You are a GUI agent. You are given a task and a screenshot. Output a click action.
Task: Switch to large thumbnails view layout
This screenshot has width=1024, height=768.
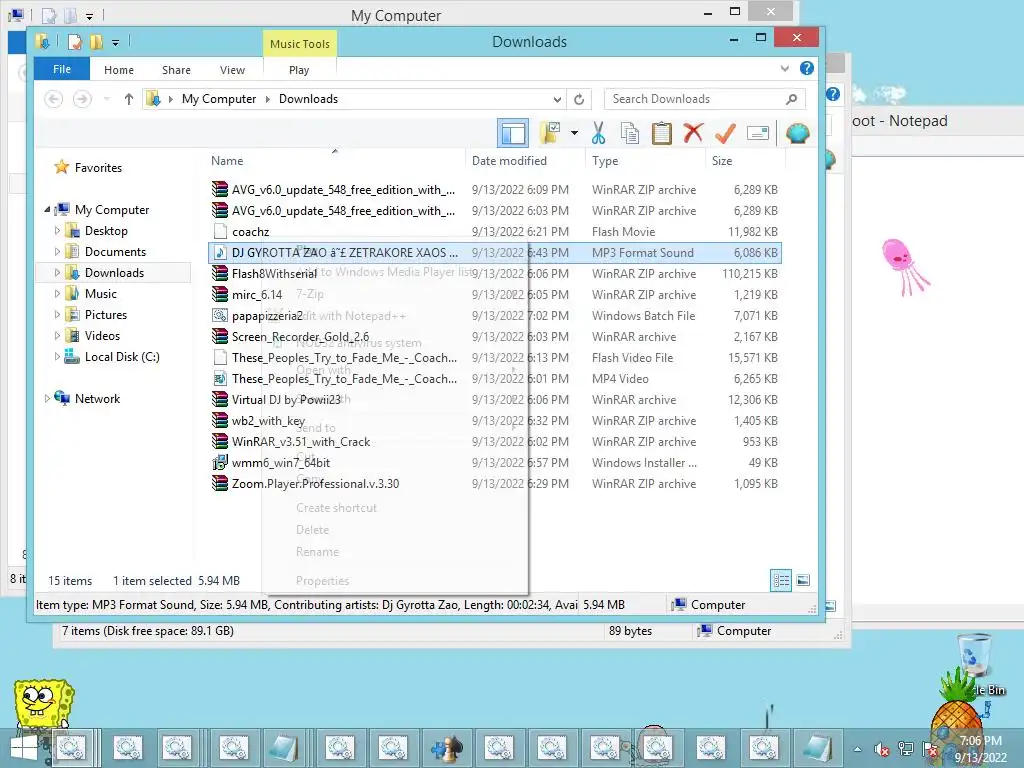803,580
